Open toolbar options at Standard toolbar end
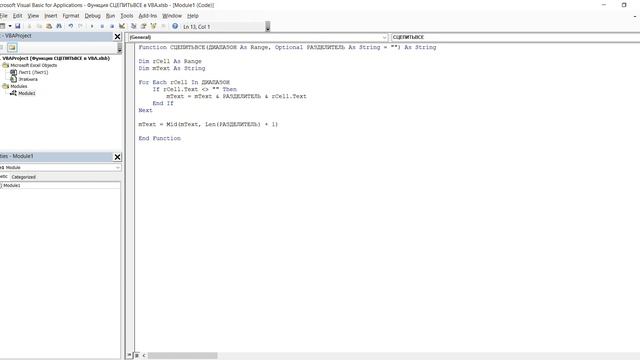Viewport: 640px width, 360px height. [268, 27]
